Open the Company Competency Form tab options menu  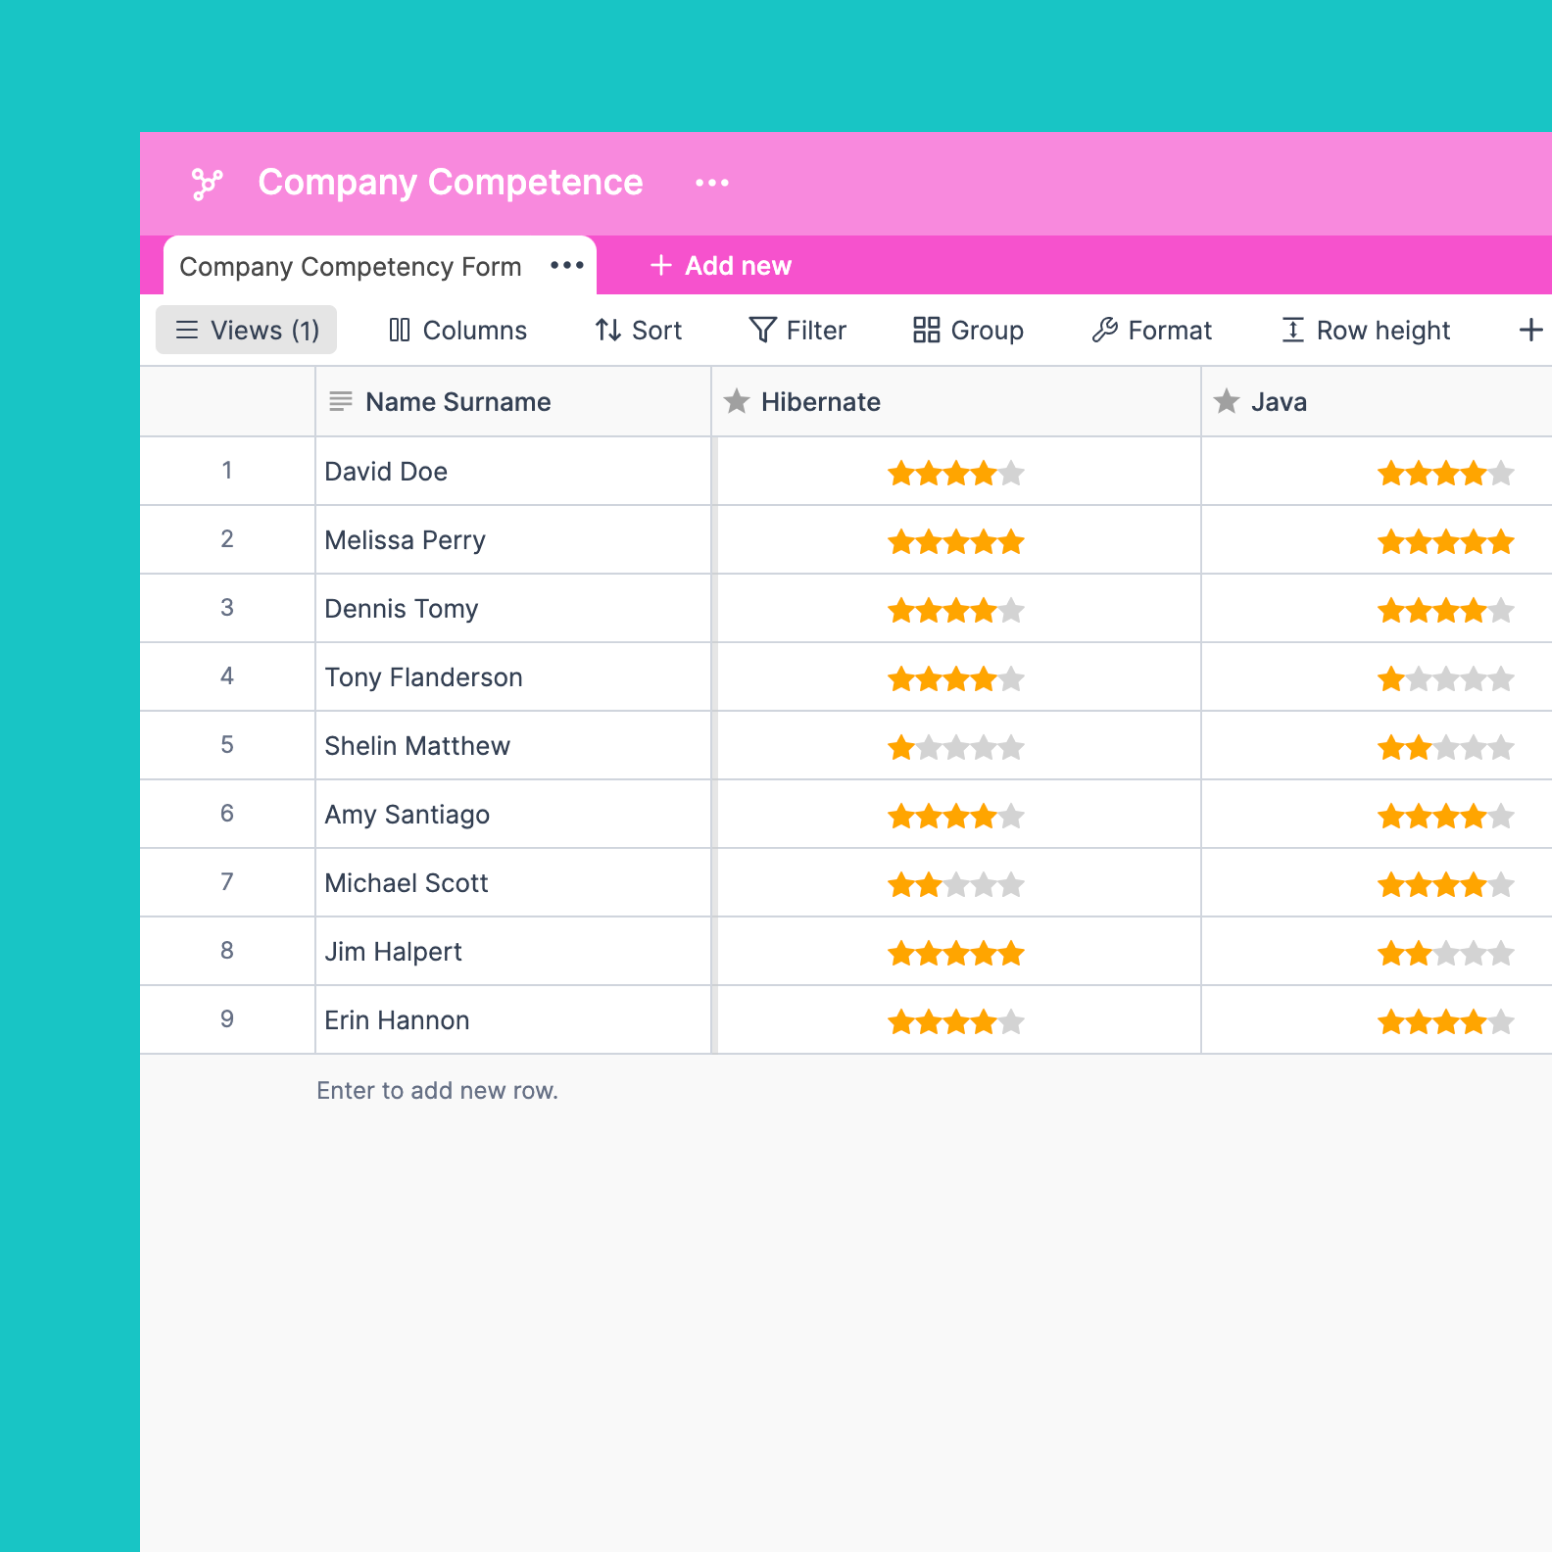coord(566,266)
